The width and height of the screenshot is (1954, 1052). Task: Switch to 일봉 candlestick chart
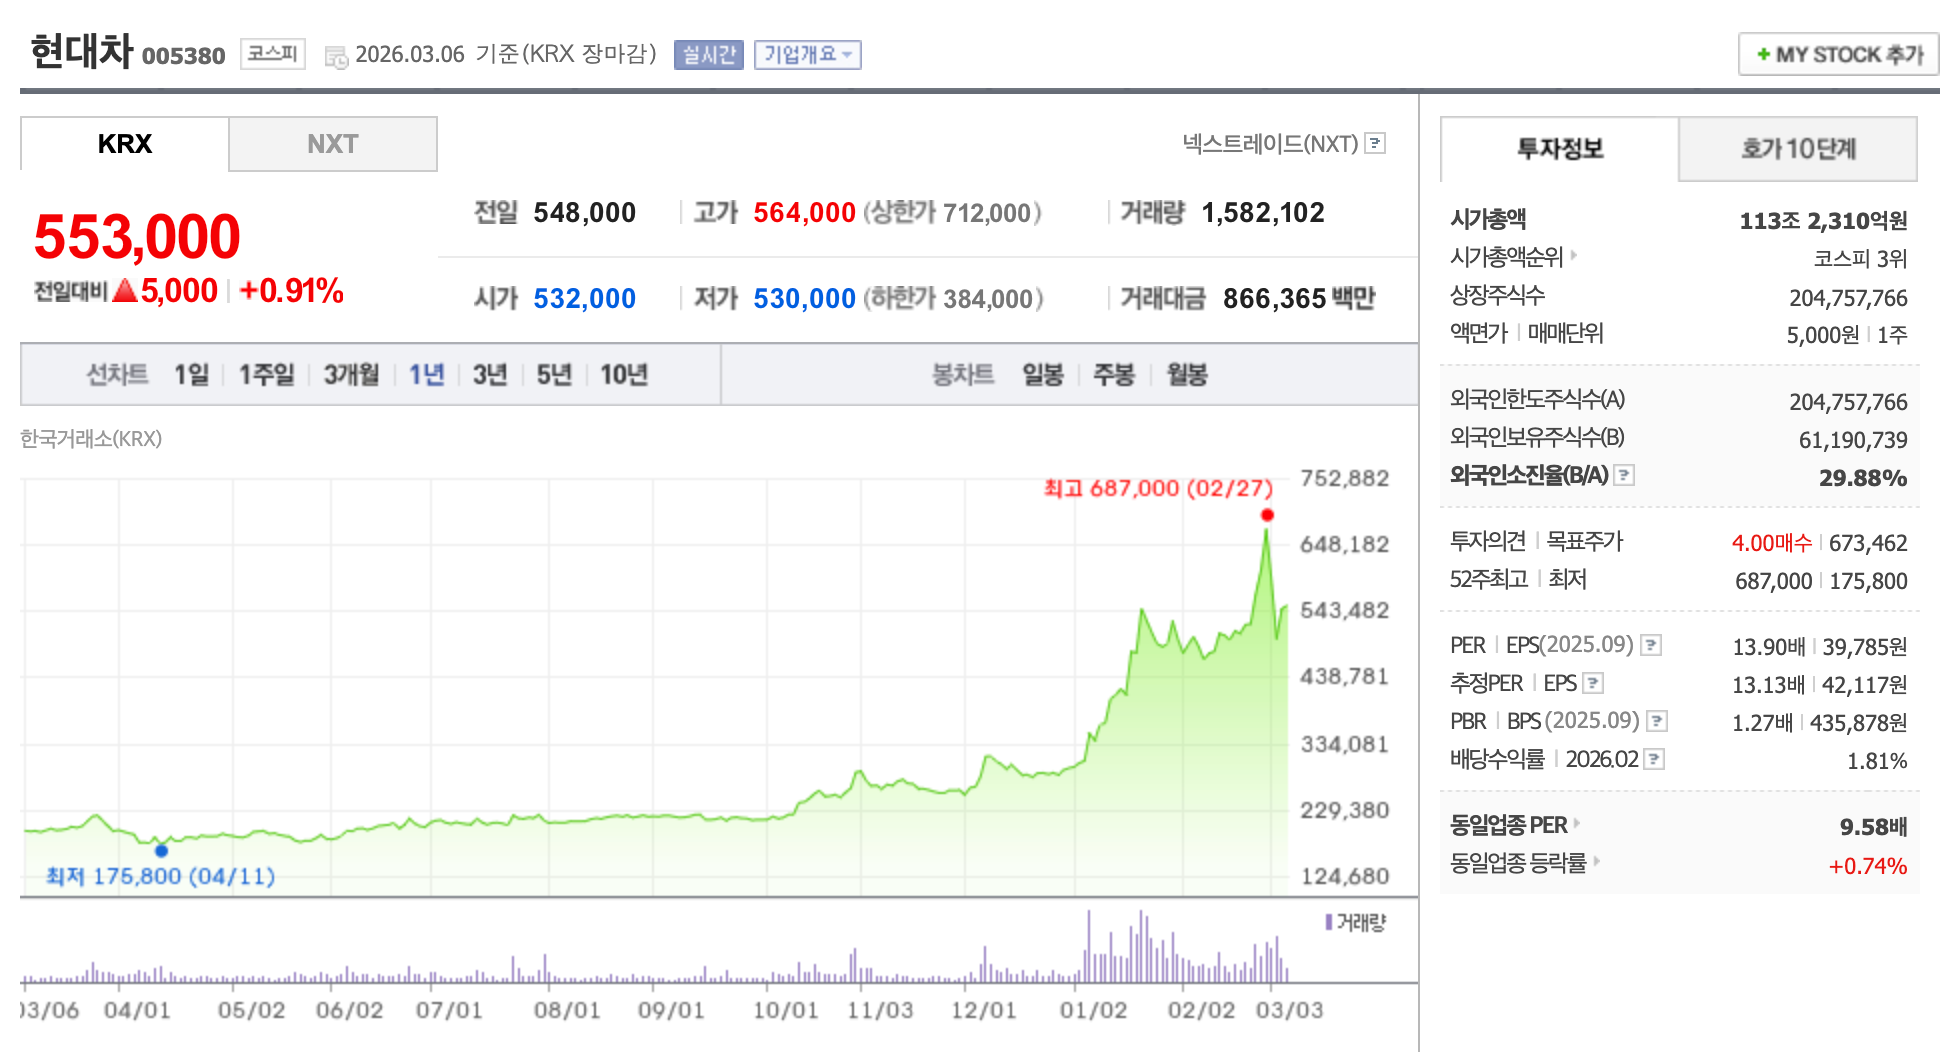(1043, 375)
